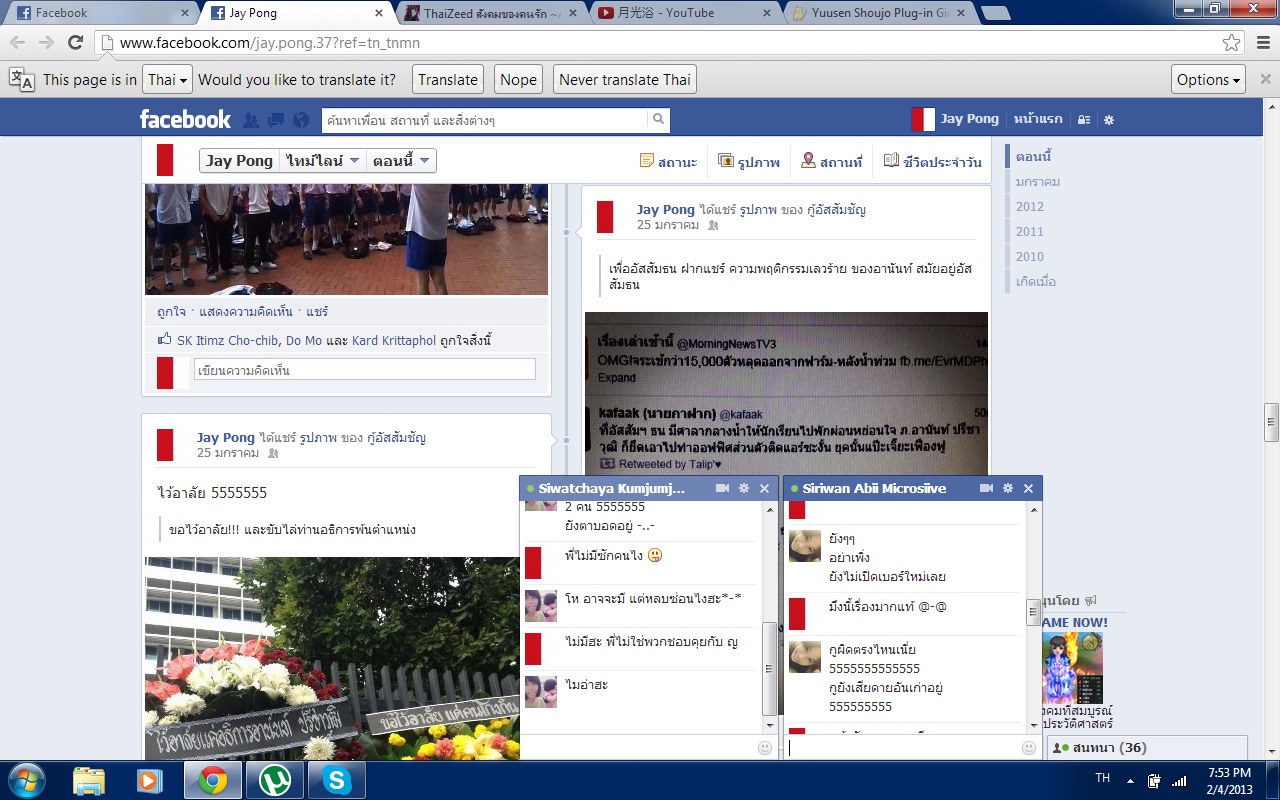Expand the ตอนนี้ dropdown in timeline header
Viewport: 1280px width, 800px height.
coord(401,161)
